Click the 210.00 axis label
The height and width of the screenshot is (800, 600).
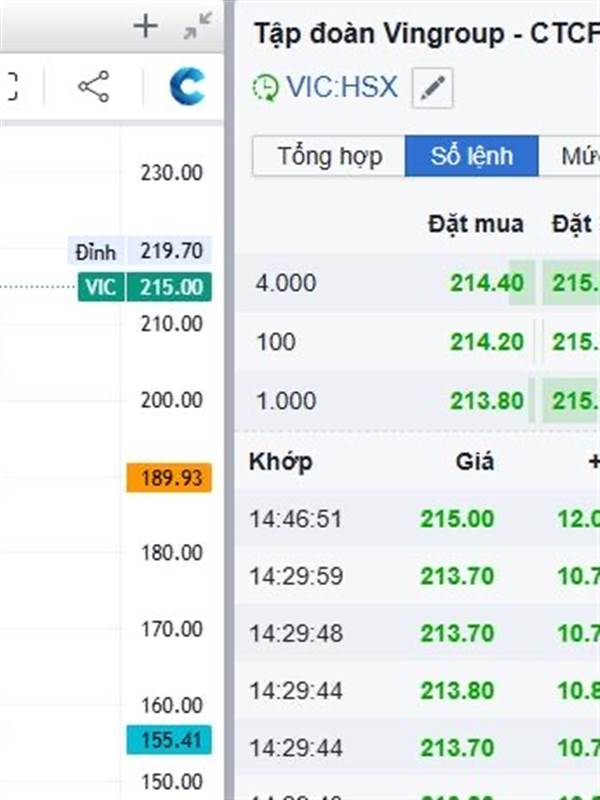click(x=171, y=323)
